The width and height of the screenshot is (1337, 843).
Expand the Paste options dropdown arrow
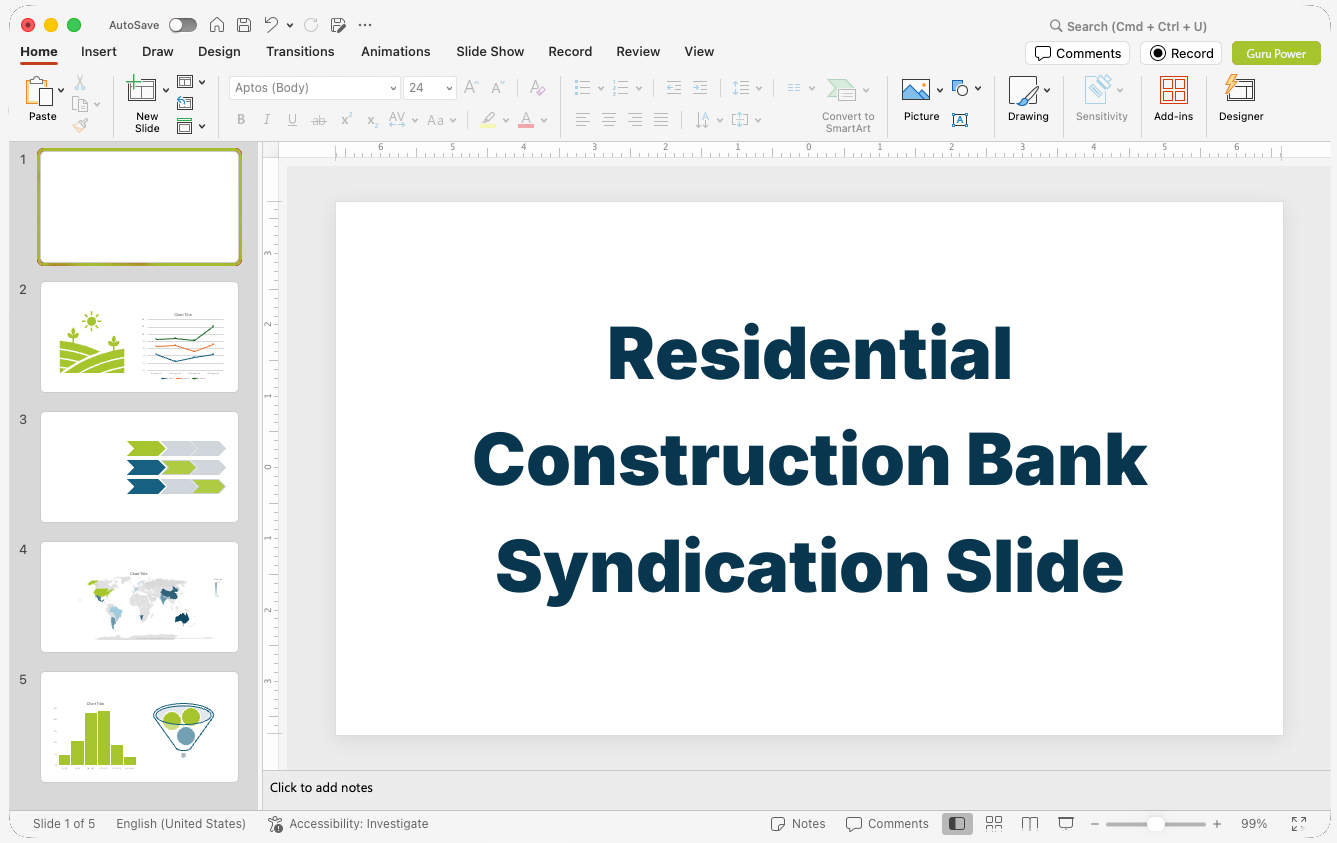coord(61,91)
